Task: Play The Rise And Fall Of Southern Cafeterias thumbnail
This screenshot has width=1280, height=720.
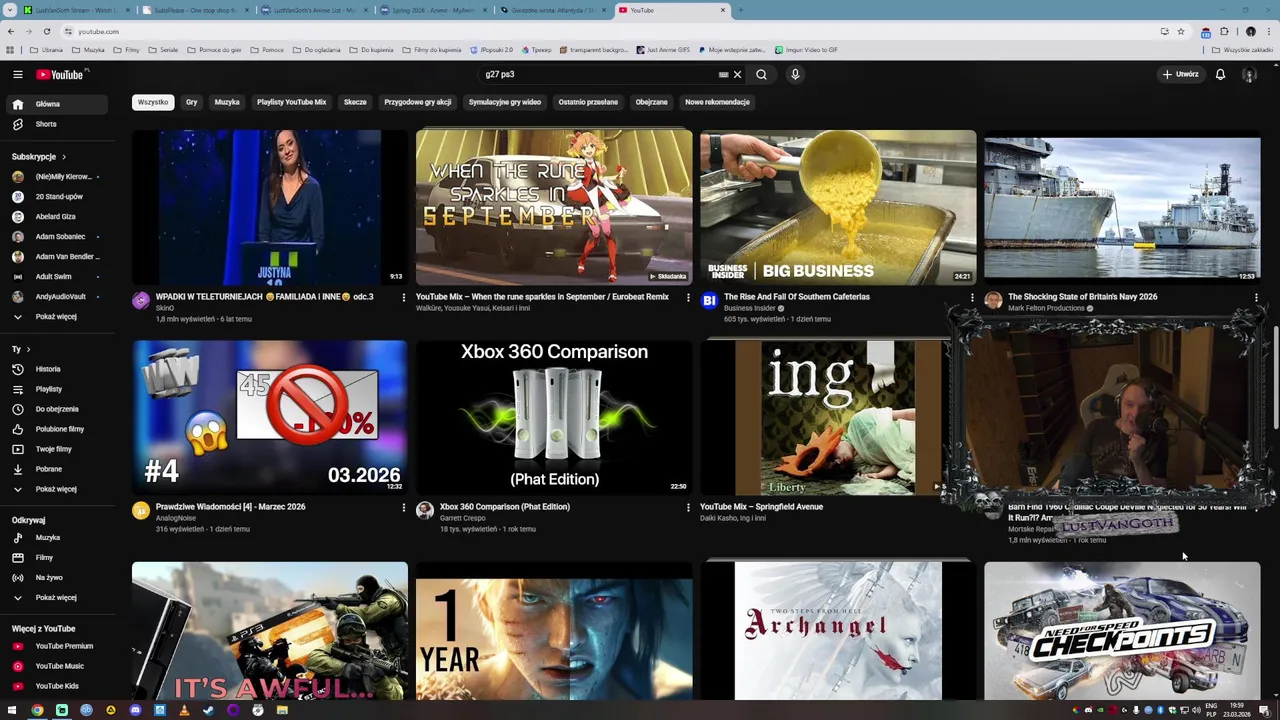Action: (x=838, y=207)
